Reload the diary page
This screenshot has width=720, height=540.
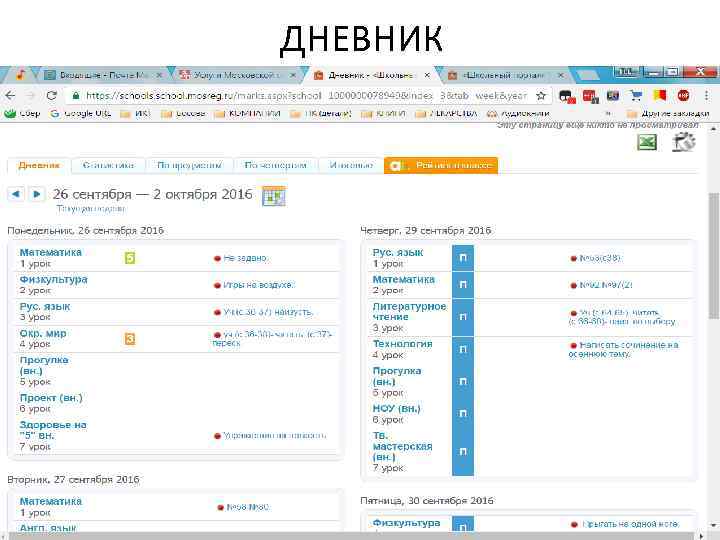click(x=51, y=96)
